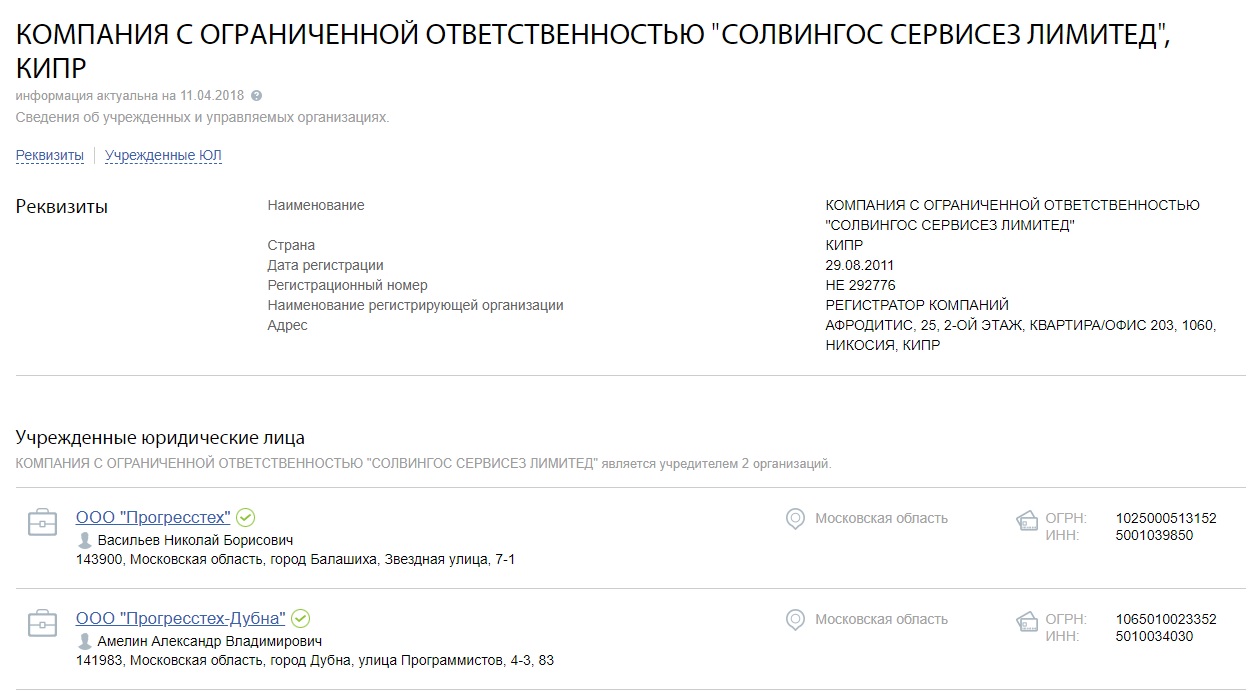Click briefcase icon beside ООО "Прогресстех-Дубна"
This screenshot has width=1251, height=691.
(42, 623)
